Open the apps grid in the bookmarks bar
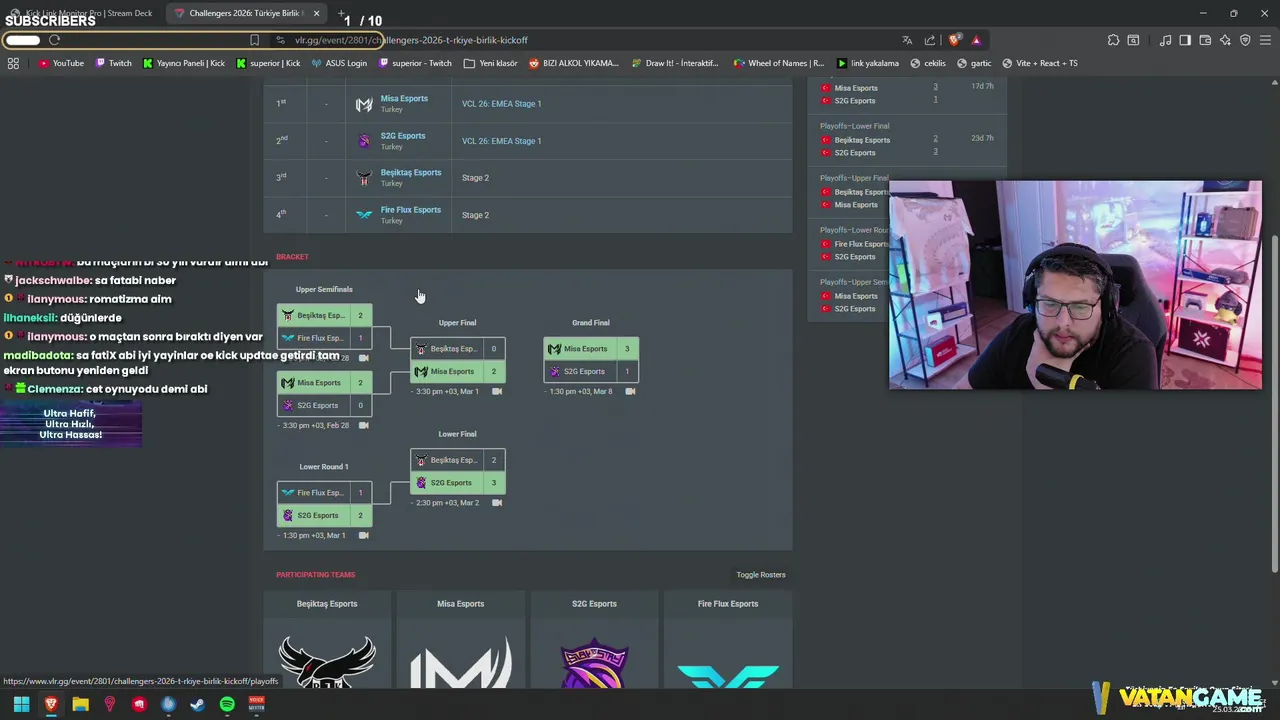Screen dimensions: 1280x720 [x=13, y=63]
